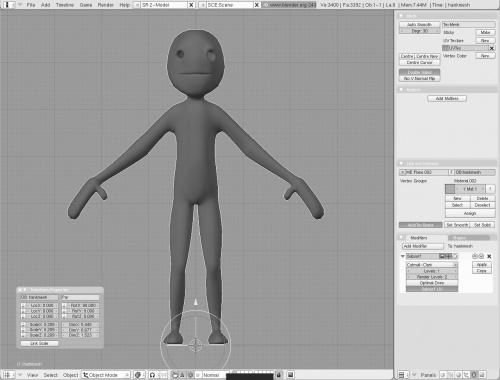Toggle the No V.Normal Flip option
The width and height of the screenshot is (500, 380).
[x=419, y=78]
